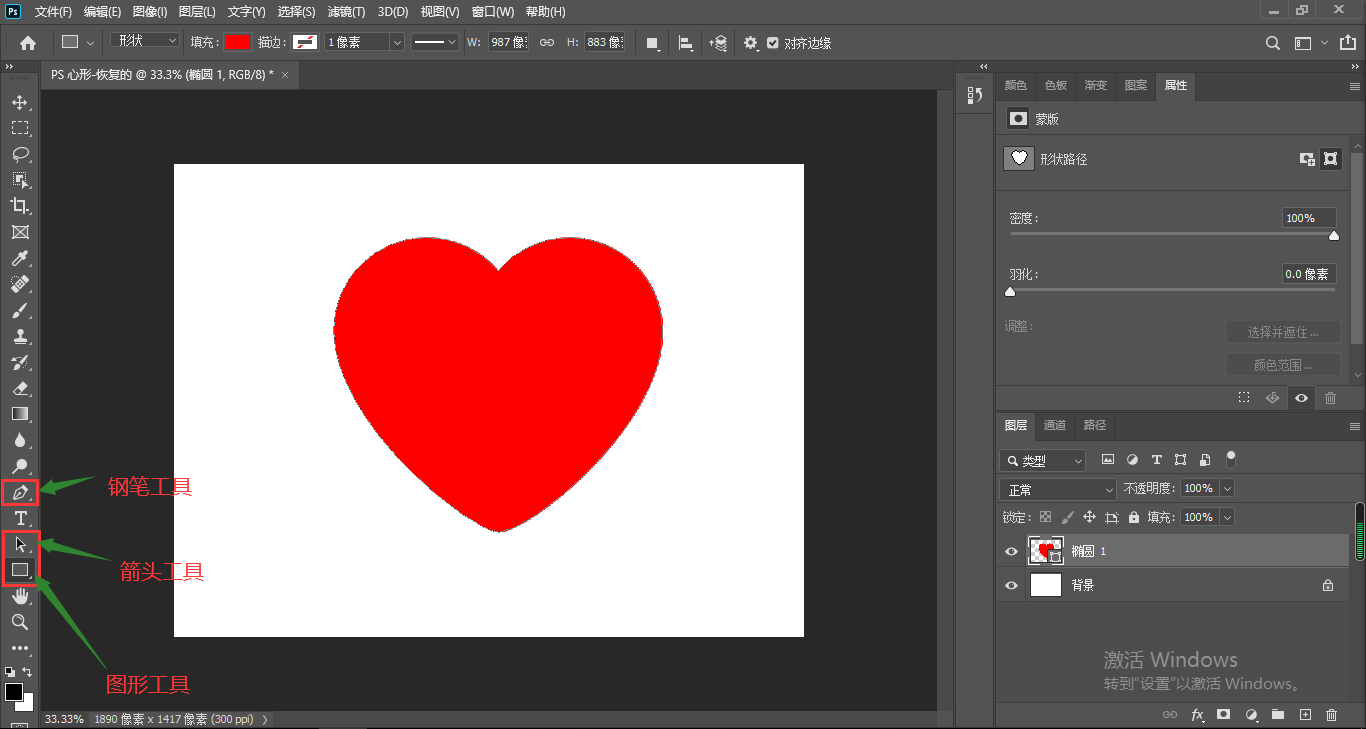The image size is (1366, 729).
Task: Delete layer with trash icon
Action: [x=1331, y=715]
